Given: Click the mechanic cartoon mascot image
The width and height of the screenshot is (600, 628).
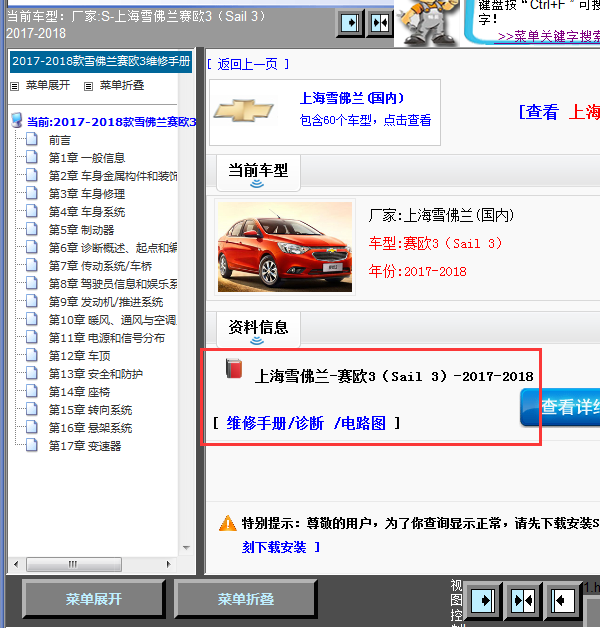Looking at the screenshot, I should click(427, 22).
